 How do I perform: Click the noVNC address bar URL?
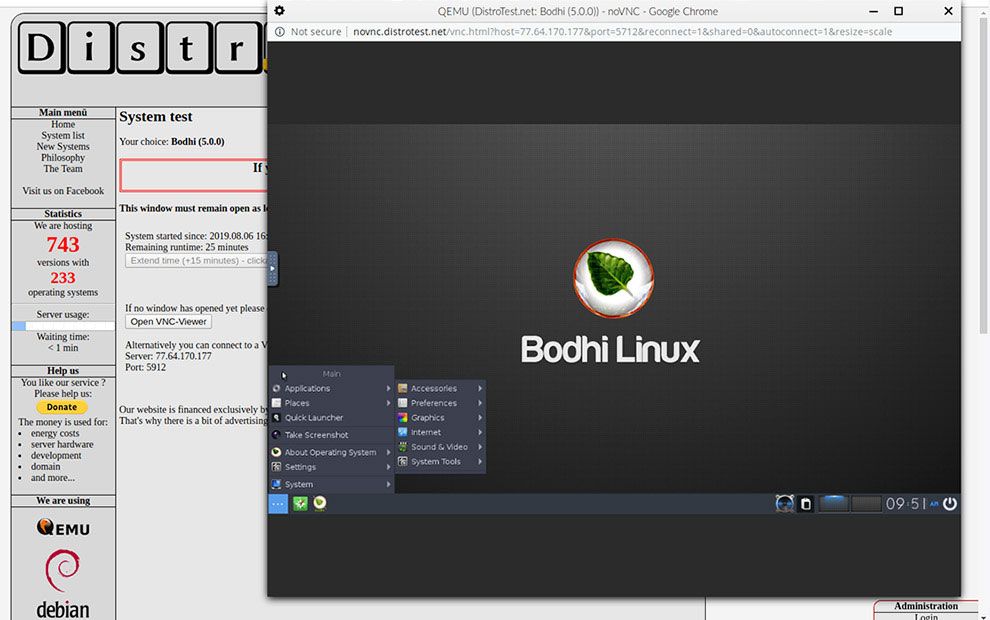click(x=622, y=32)
